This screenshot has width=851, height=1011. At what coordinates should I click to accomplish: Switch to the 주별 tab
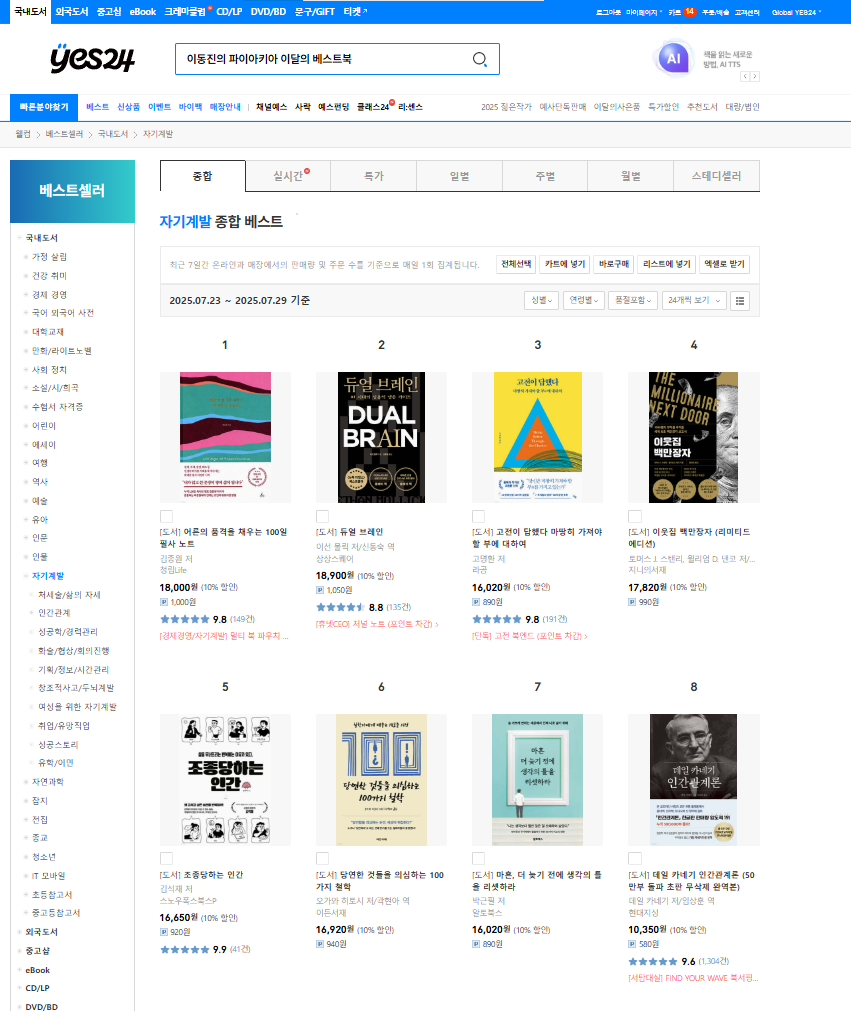click(x=545, y=176)
